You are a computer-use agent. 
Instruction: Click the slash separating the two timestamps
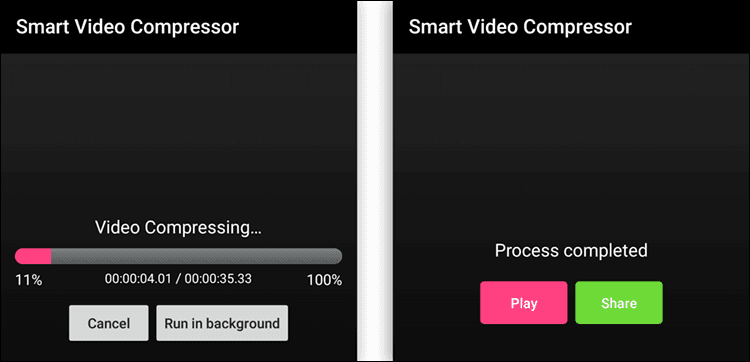pos(178,279)
